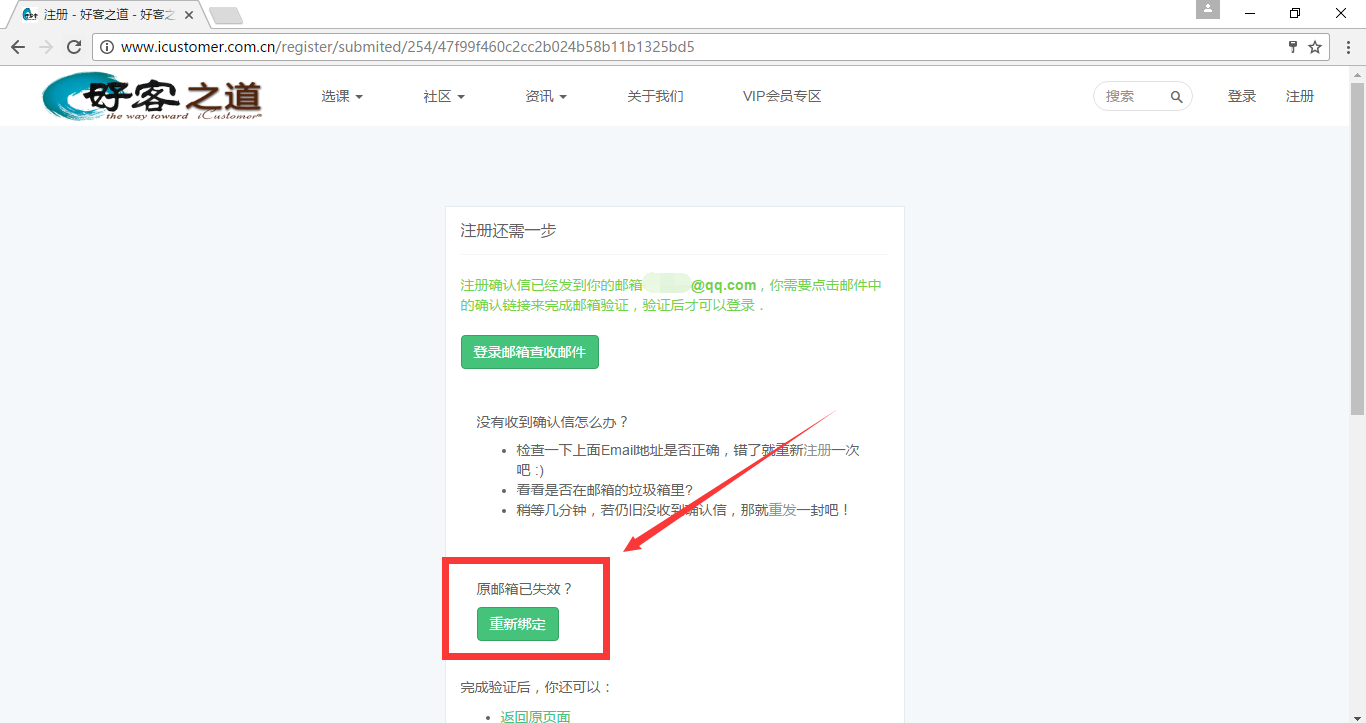The height and width of the screenshot is (723, 1366).
Task: Open the 关于我们 page
Action: [655, 97]
